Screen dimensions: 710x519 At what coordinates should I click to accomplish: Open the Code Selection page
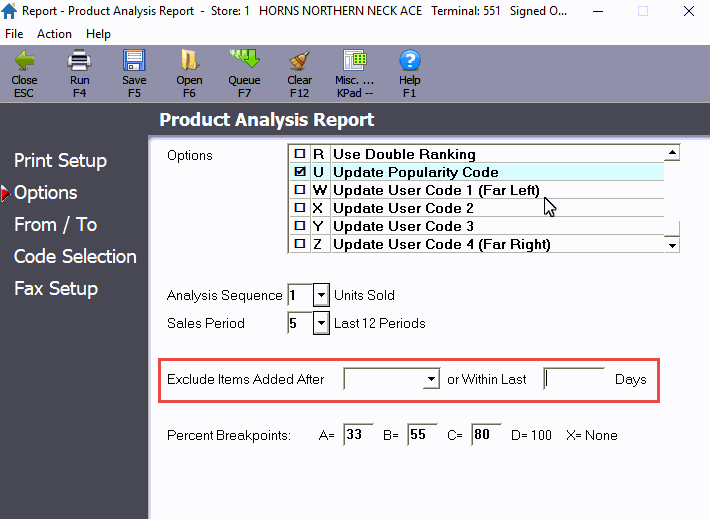75,256
